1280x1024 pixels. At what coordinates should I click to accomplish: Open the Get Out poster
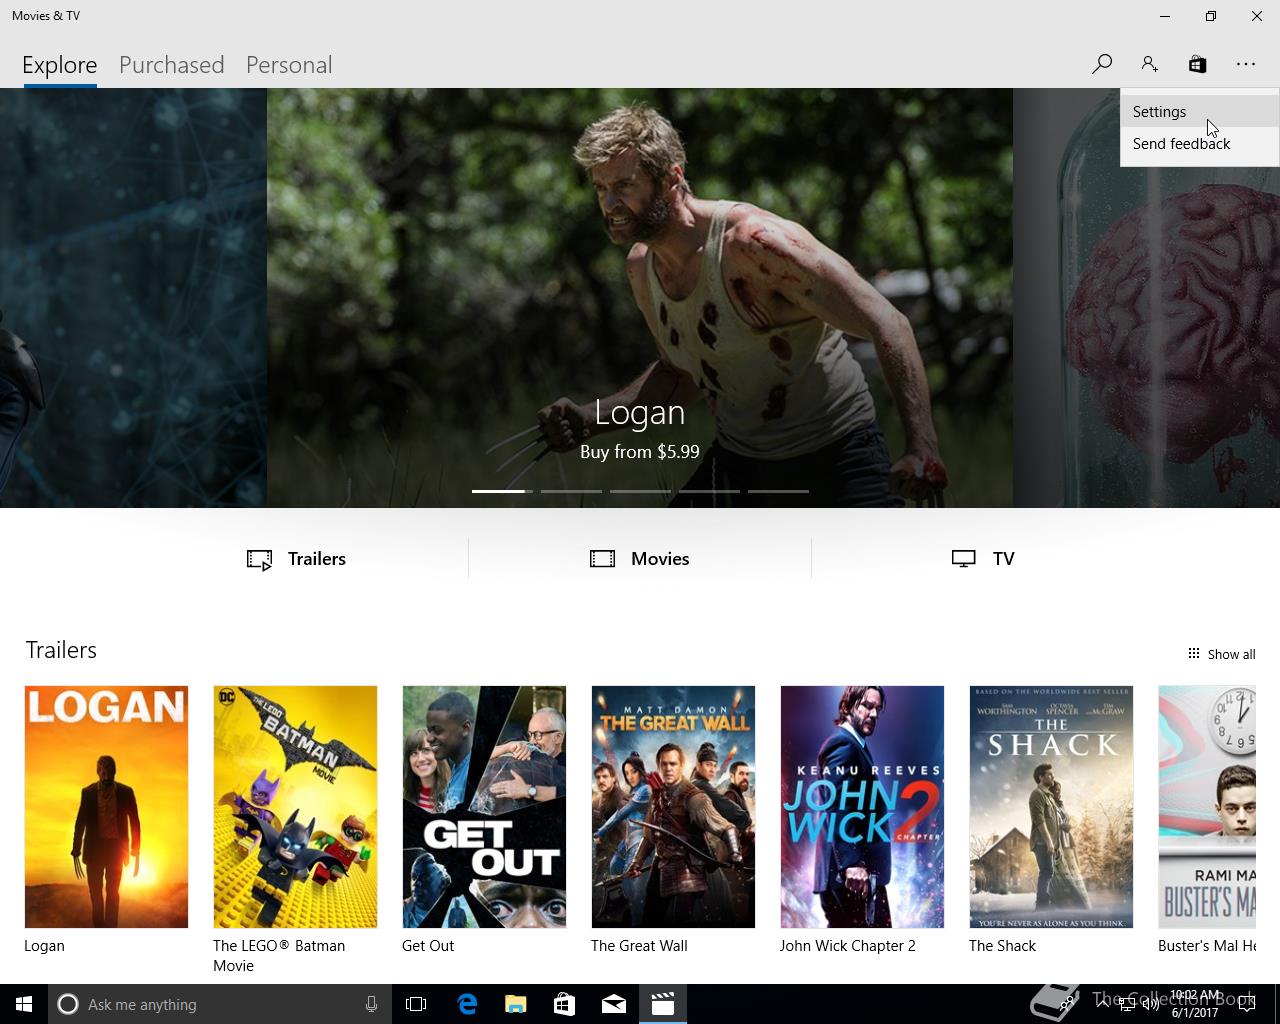click(x=484, y=807)
